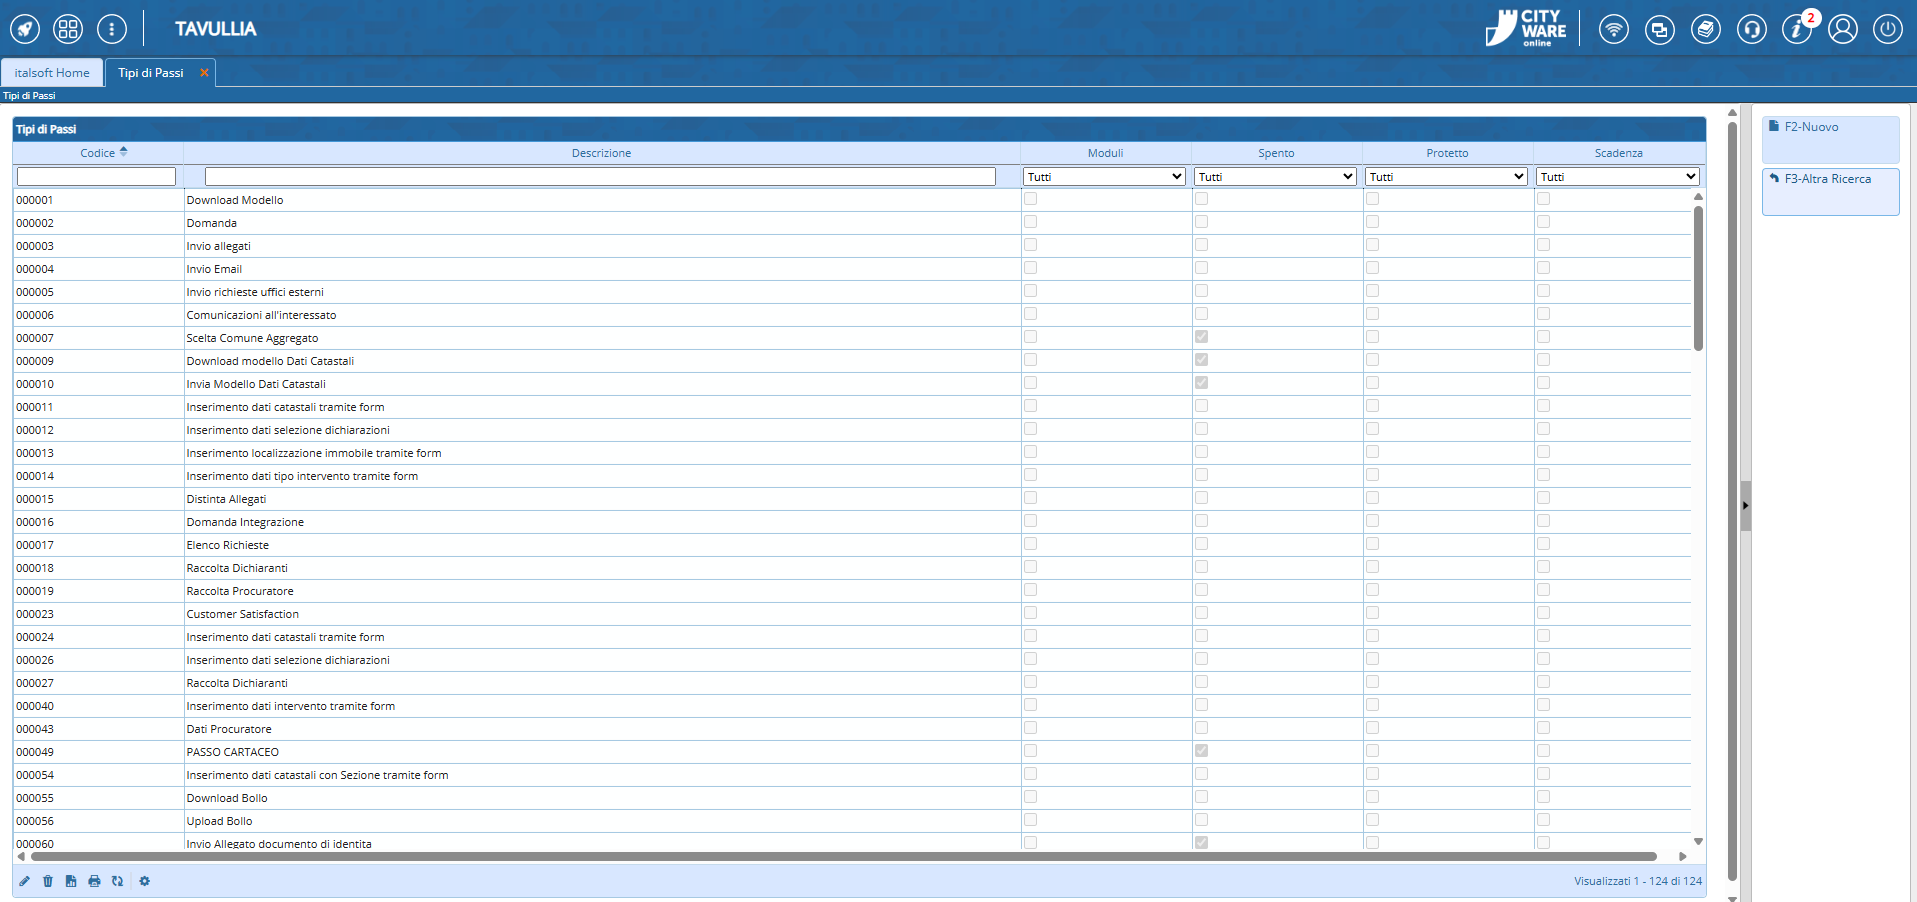Screen dimensions: 1917x902
Task: Click the headset support icon
Action: pos(1751,30)
